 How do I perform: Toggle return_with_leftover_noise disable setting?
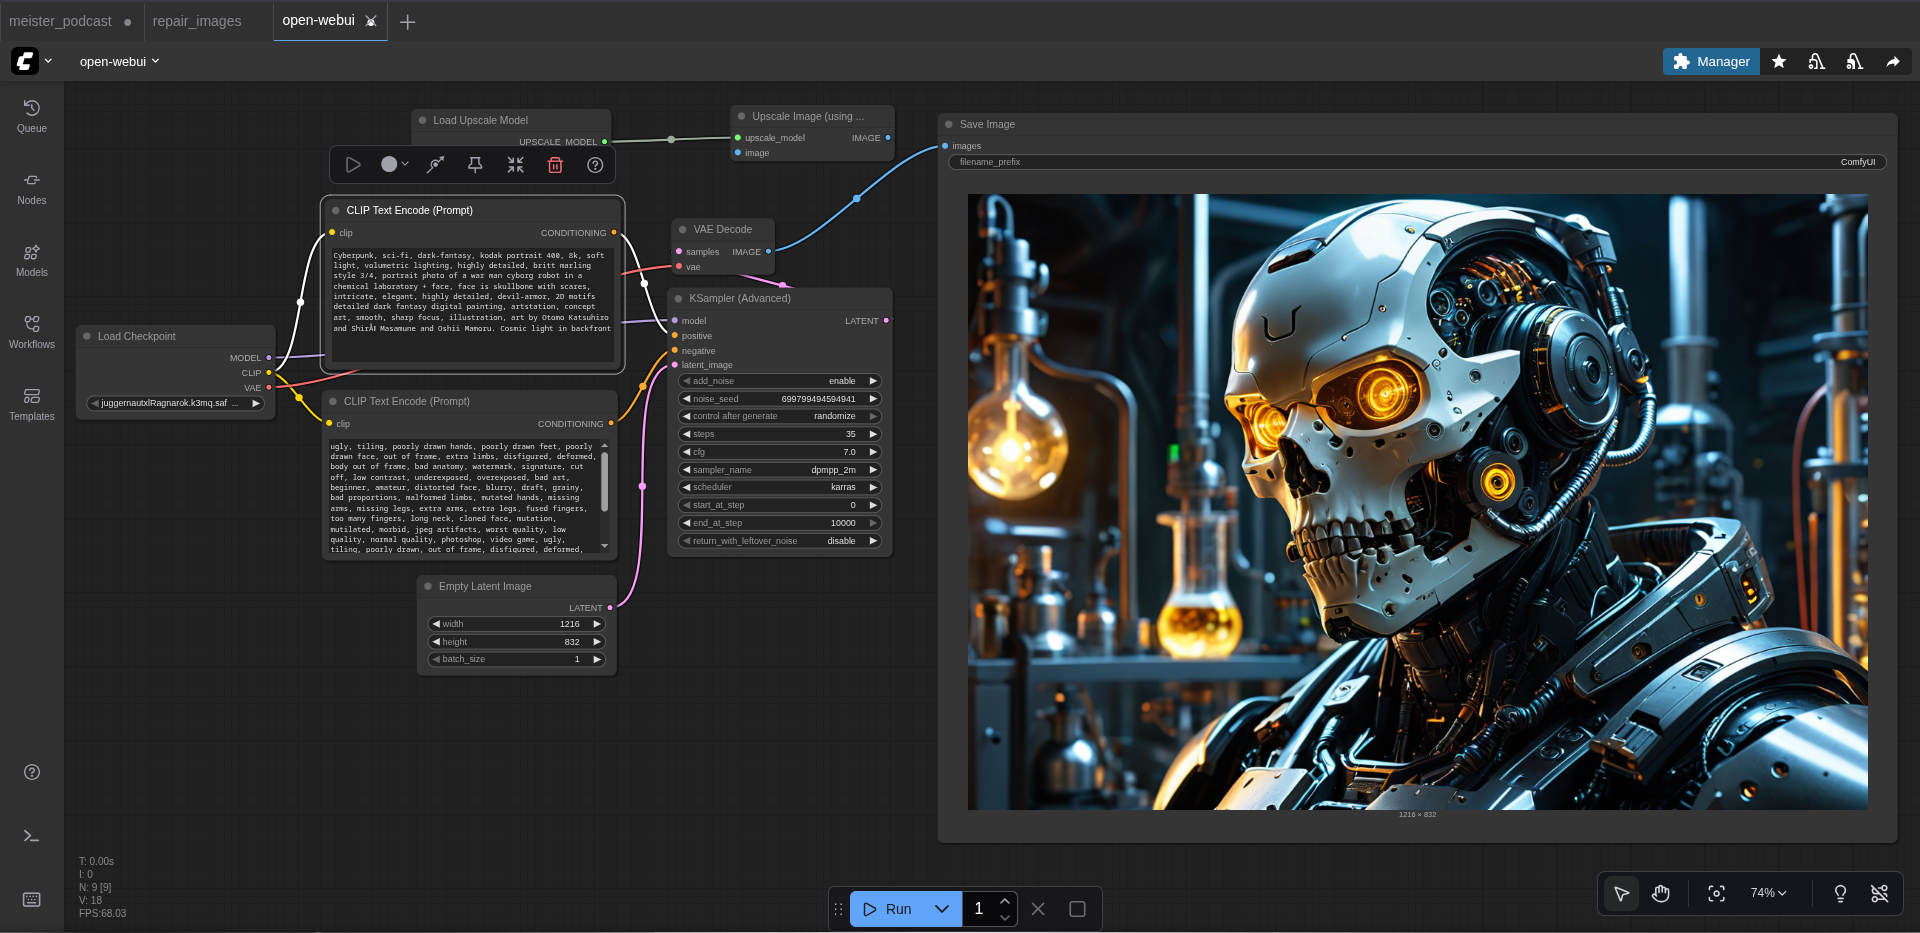coord(779,541)
